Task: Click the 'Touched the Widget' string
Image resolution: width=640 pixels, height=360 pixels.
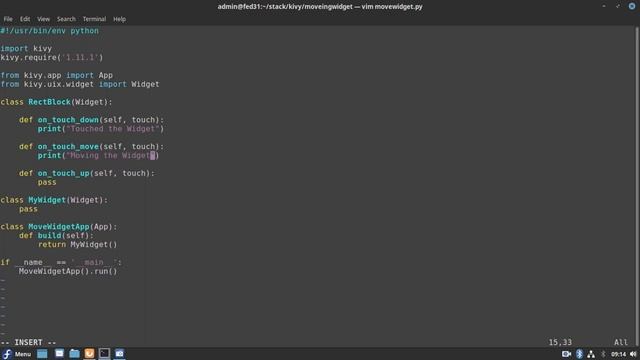Action: 113,129
